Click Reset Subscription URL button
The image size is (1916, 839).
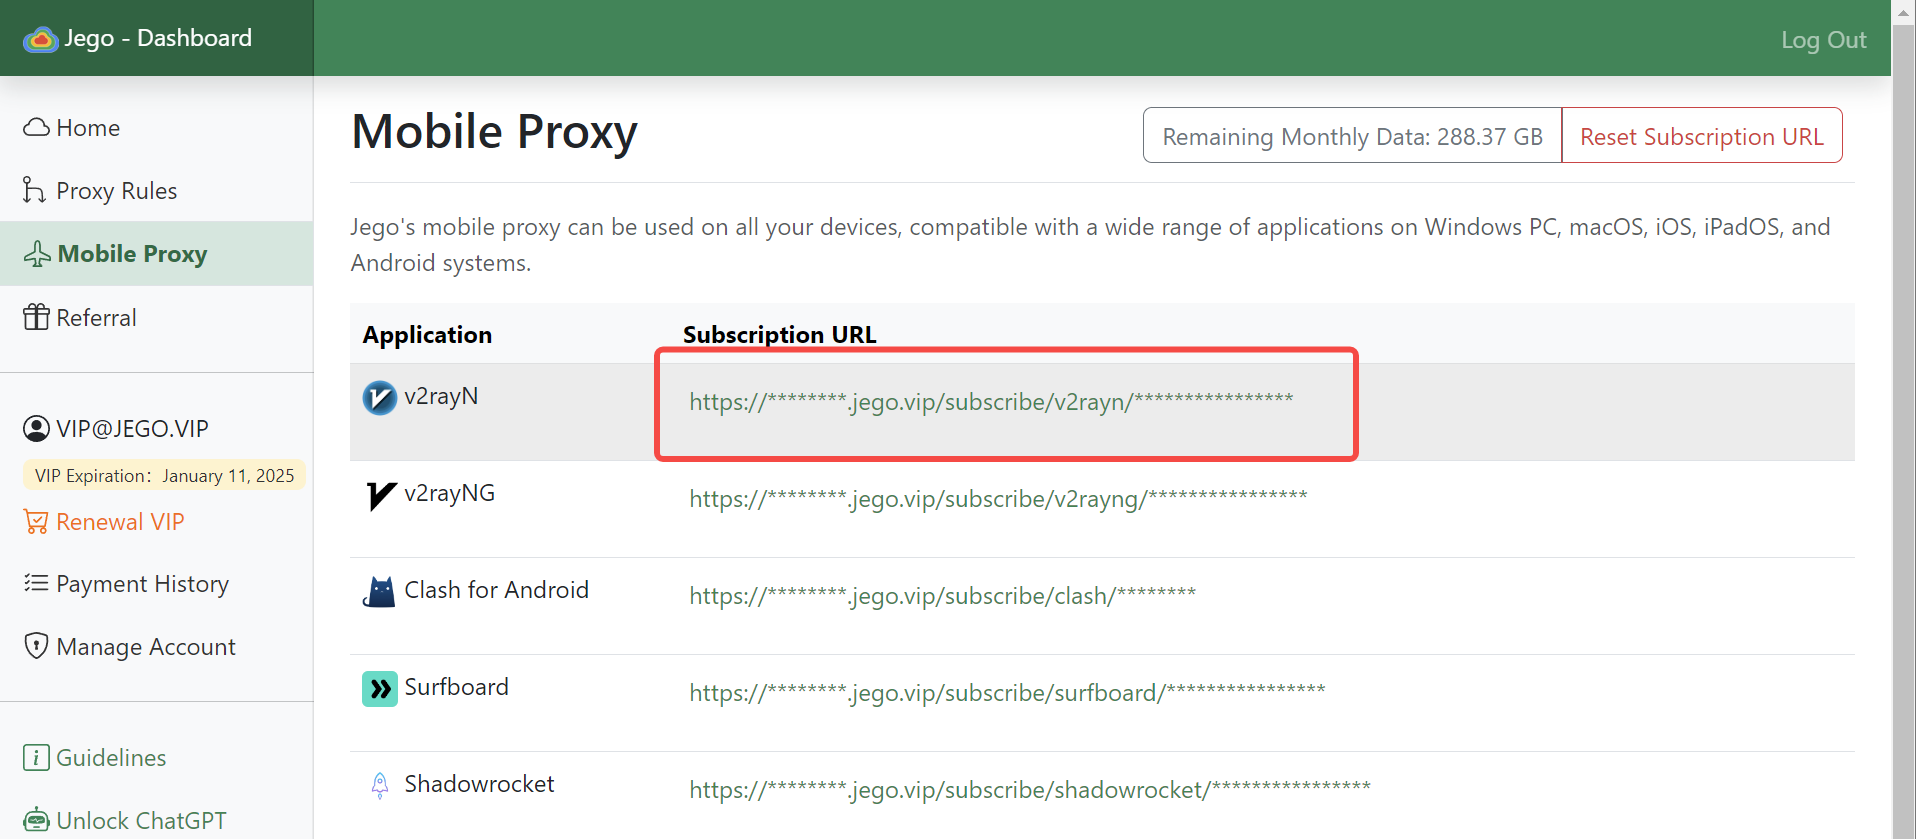click(x=1702, y=135)
